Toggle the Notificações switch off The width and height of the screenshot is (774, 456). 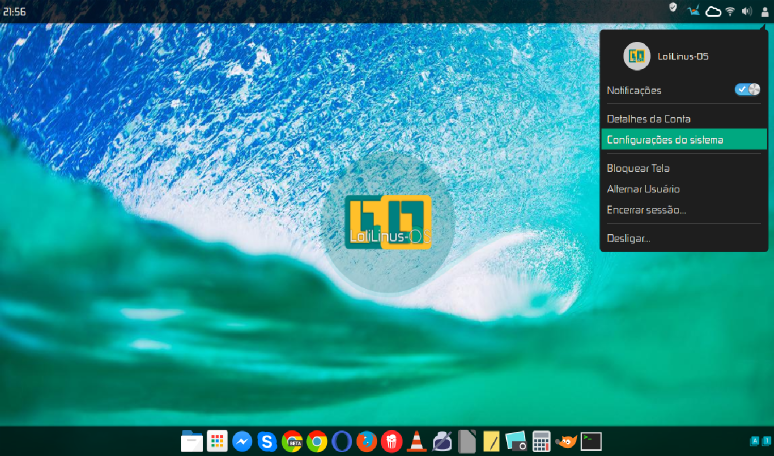pos(747,89)
